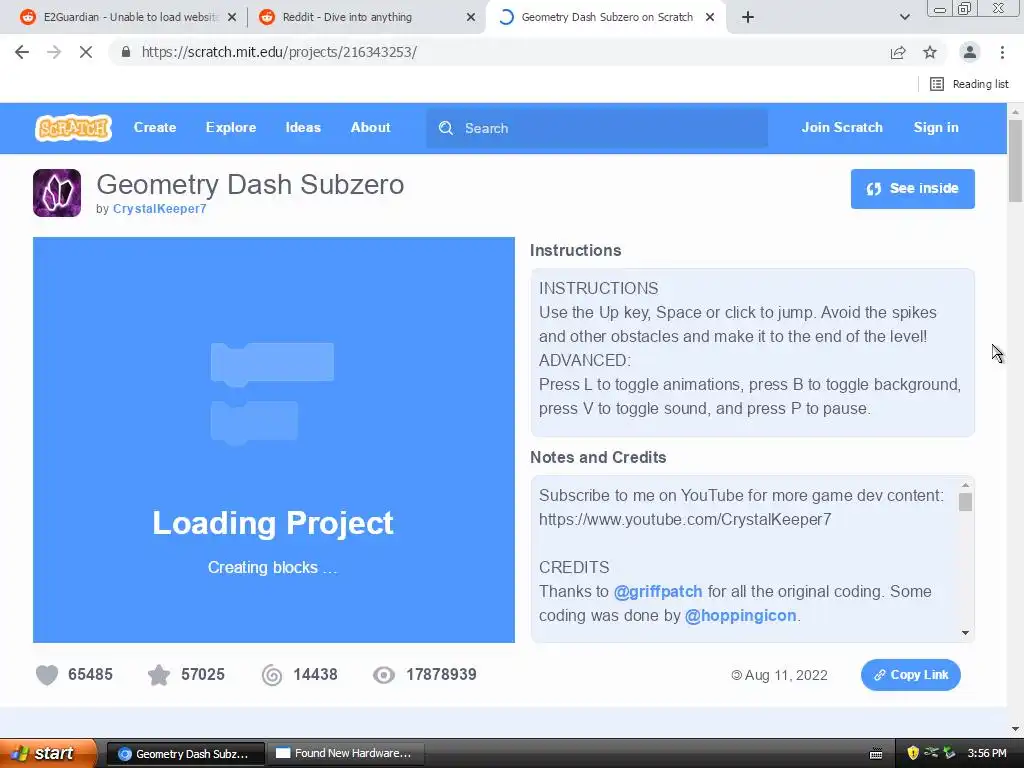Favorite the project with star icon
1024x768 pixels.
pyautogui.click(x=159, y=675)
